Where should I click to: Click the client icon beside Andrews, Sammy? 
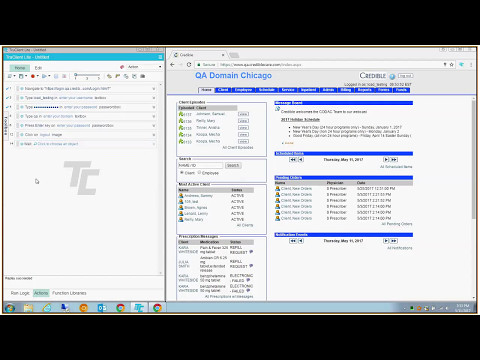[181, 196]
